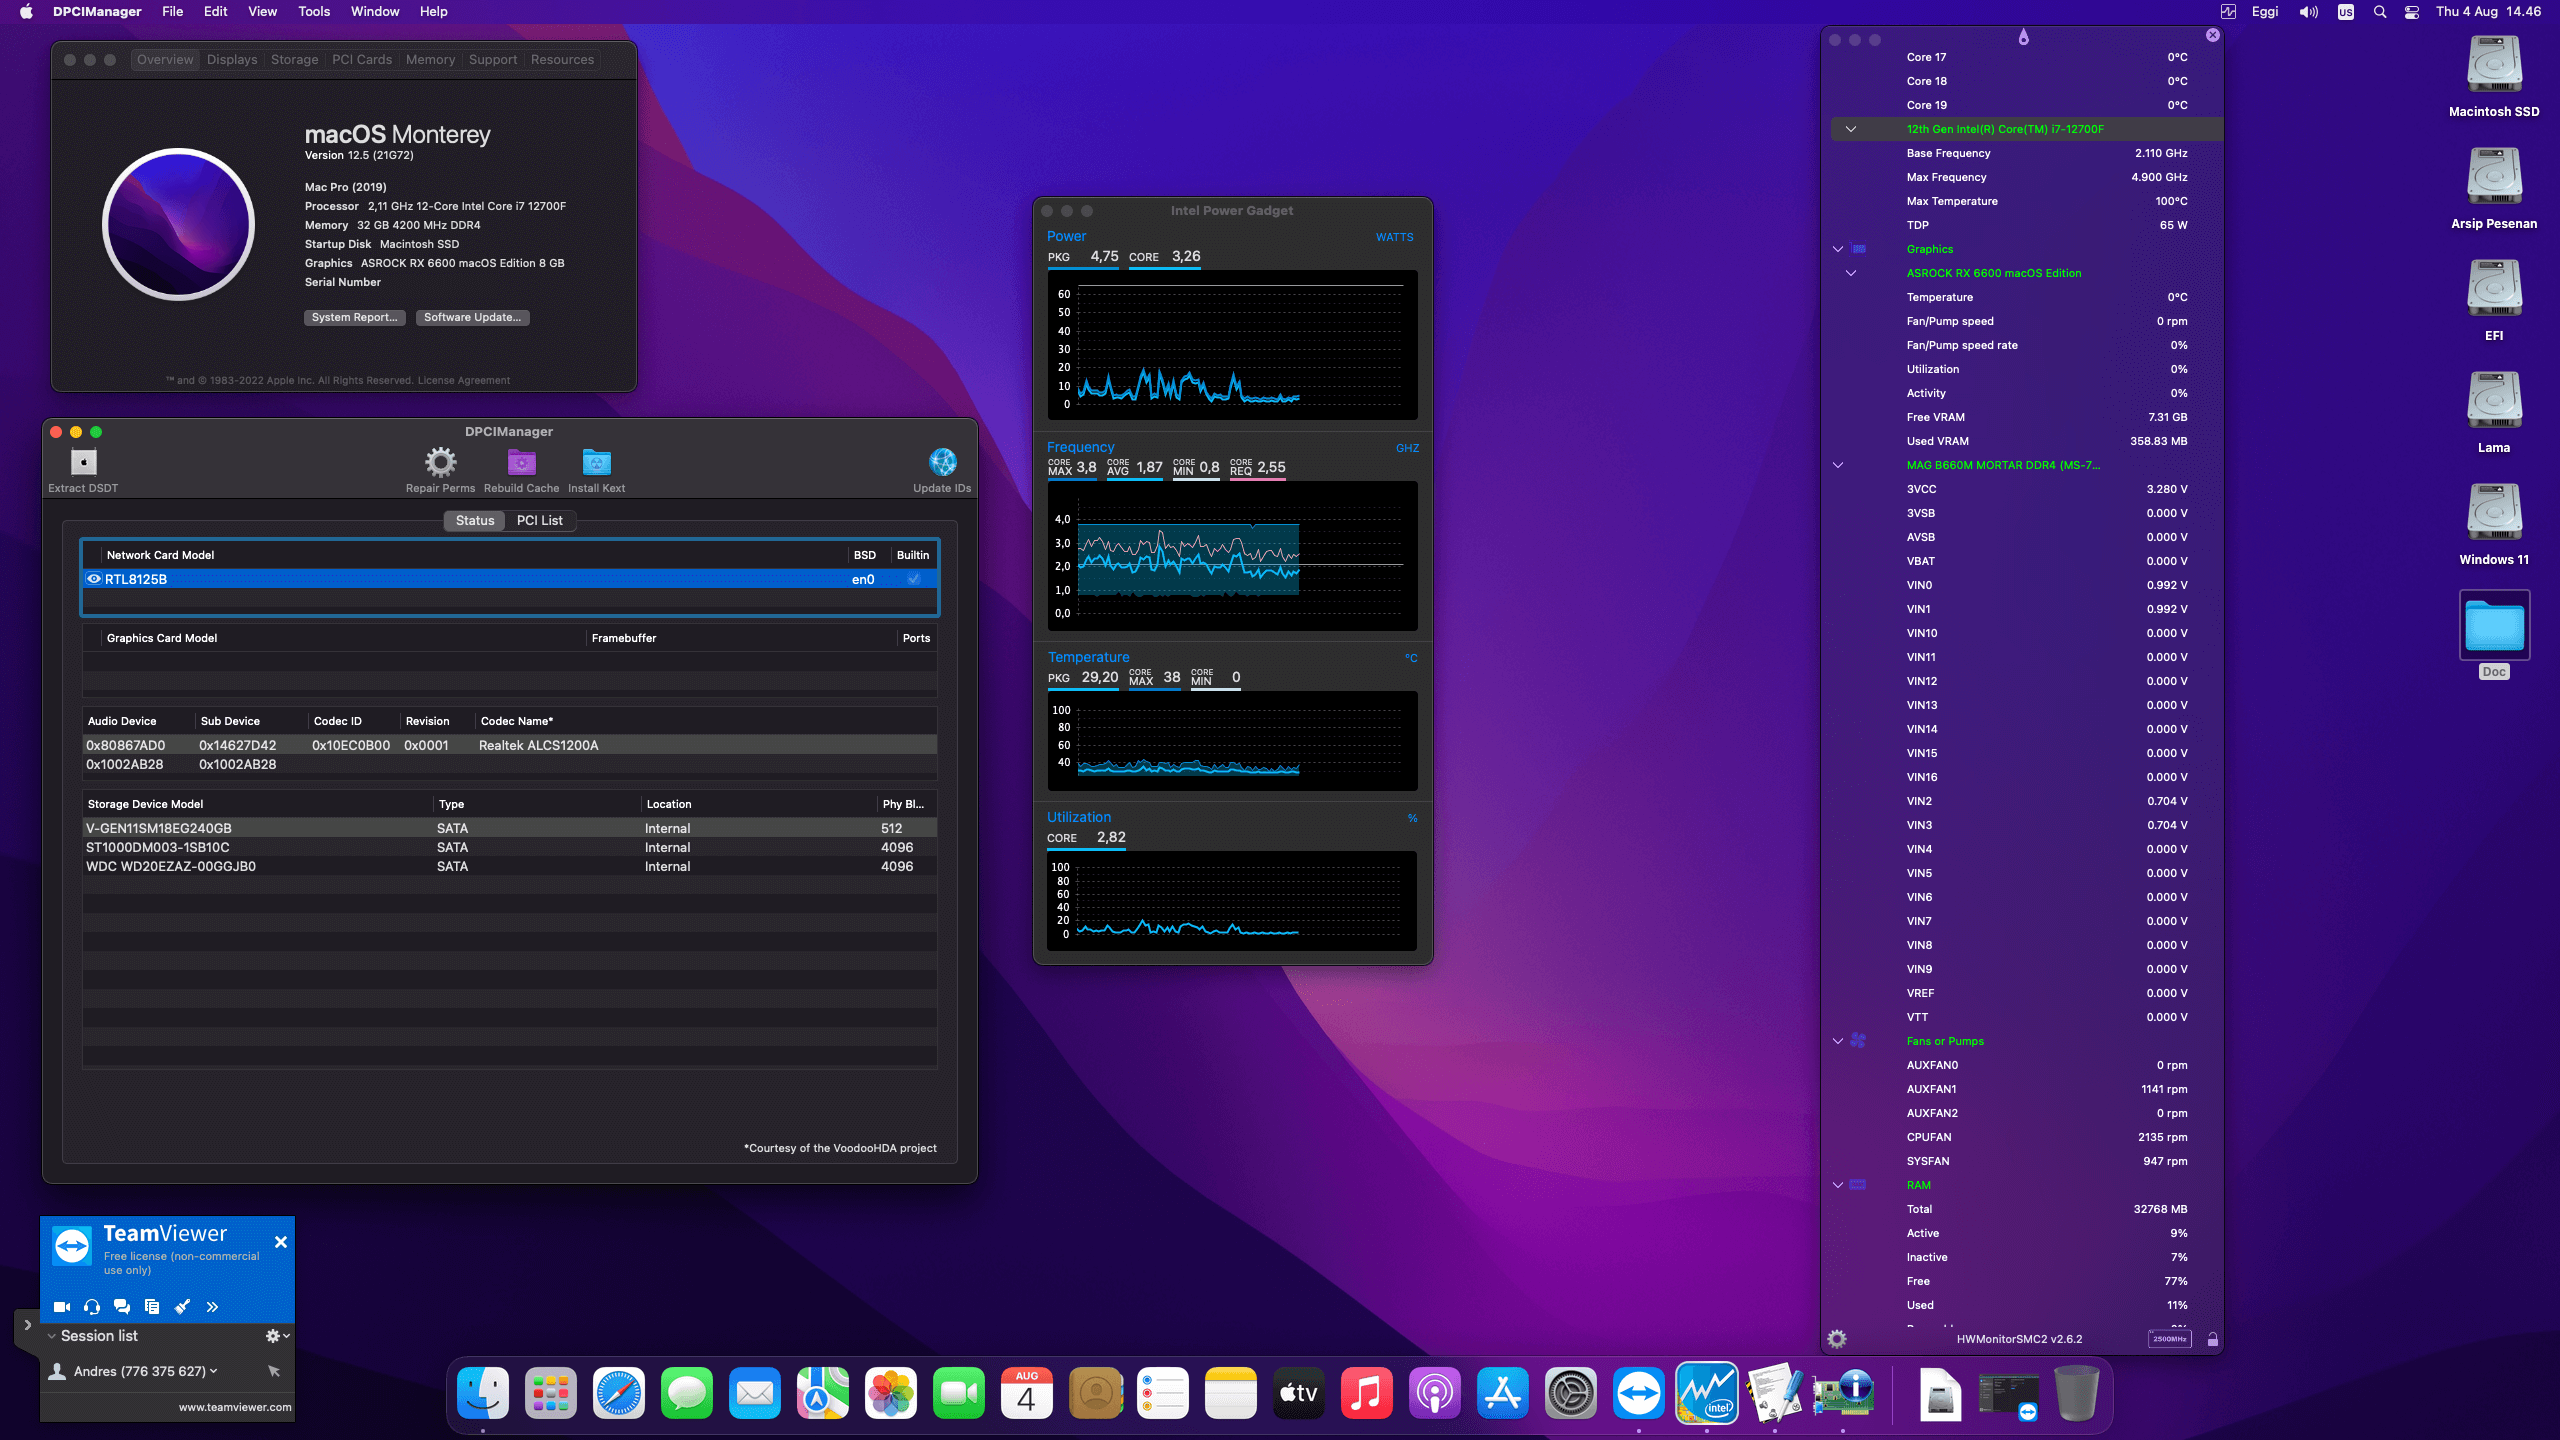Open the Andres session dropdown
Image resolution: width=2560 pixels, height=1440 pixels.
213,1371
